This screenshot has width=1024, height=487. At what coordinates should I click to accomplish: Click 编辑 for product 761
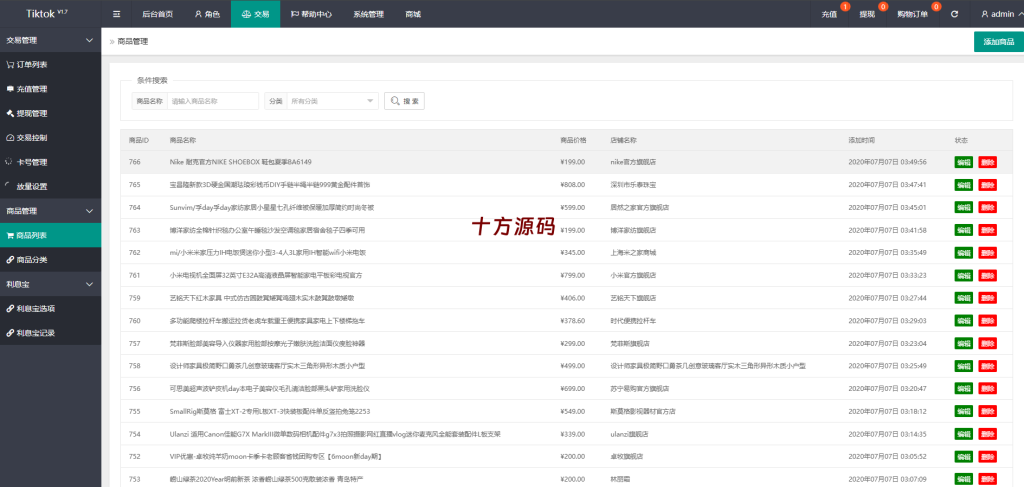pos(963,275)
